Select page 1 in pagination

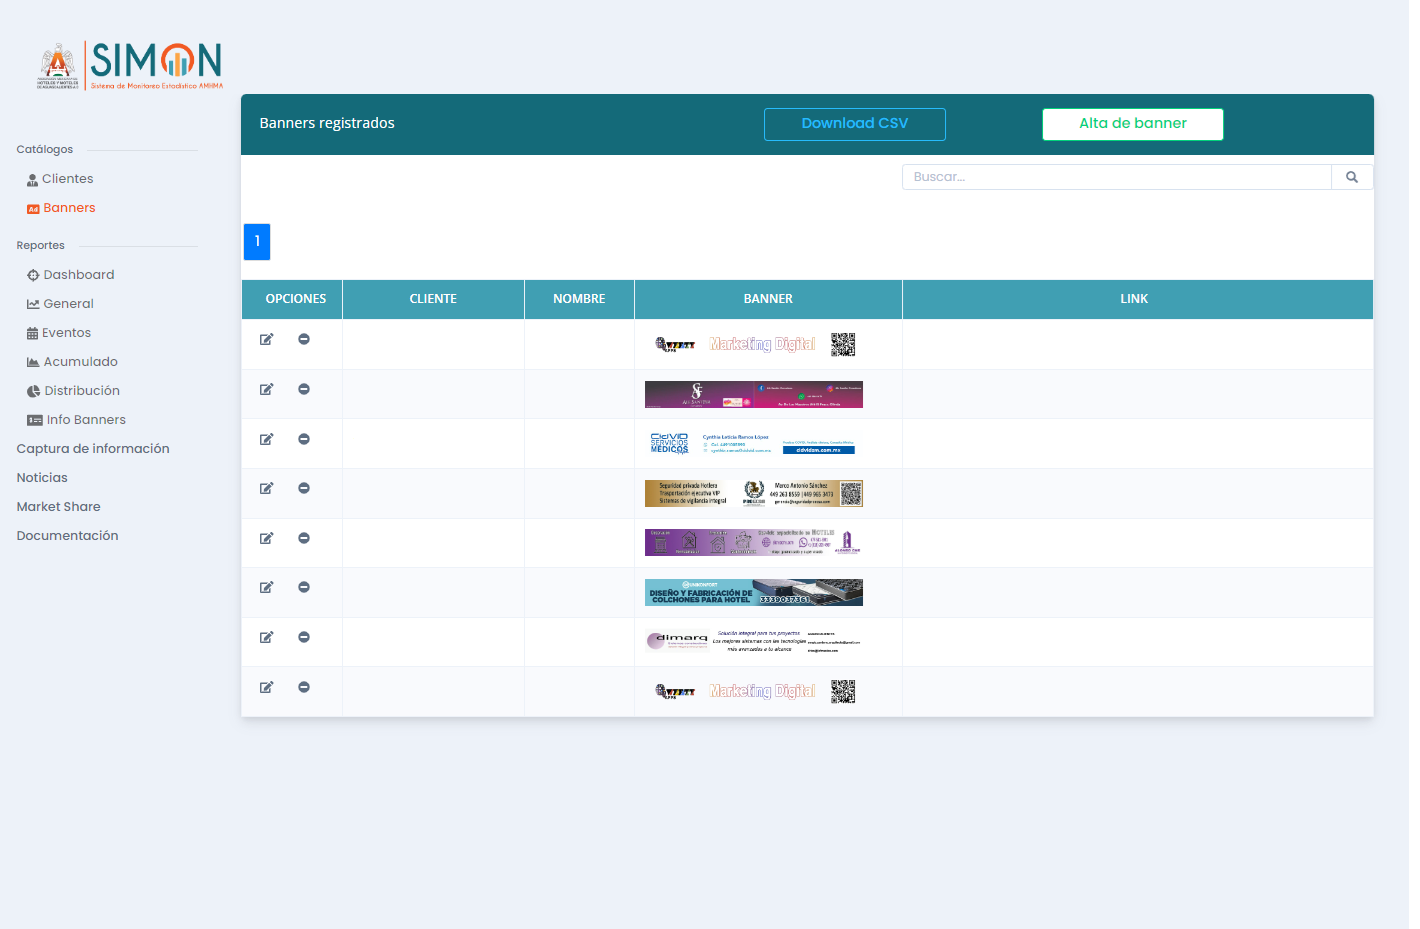click(x=257, y=242)
